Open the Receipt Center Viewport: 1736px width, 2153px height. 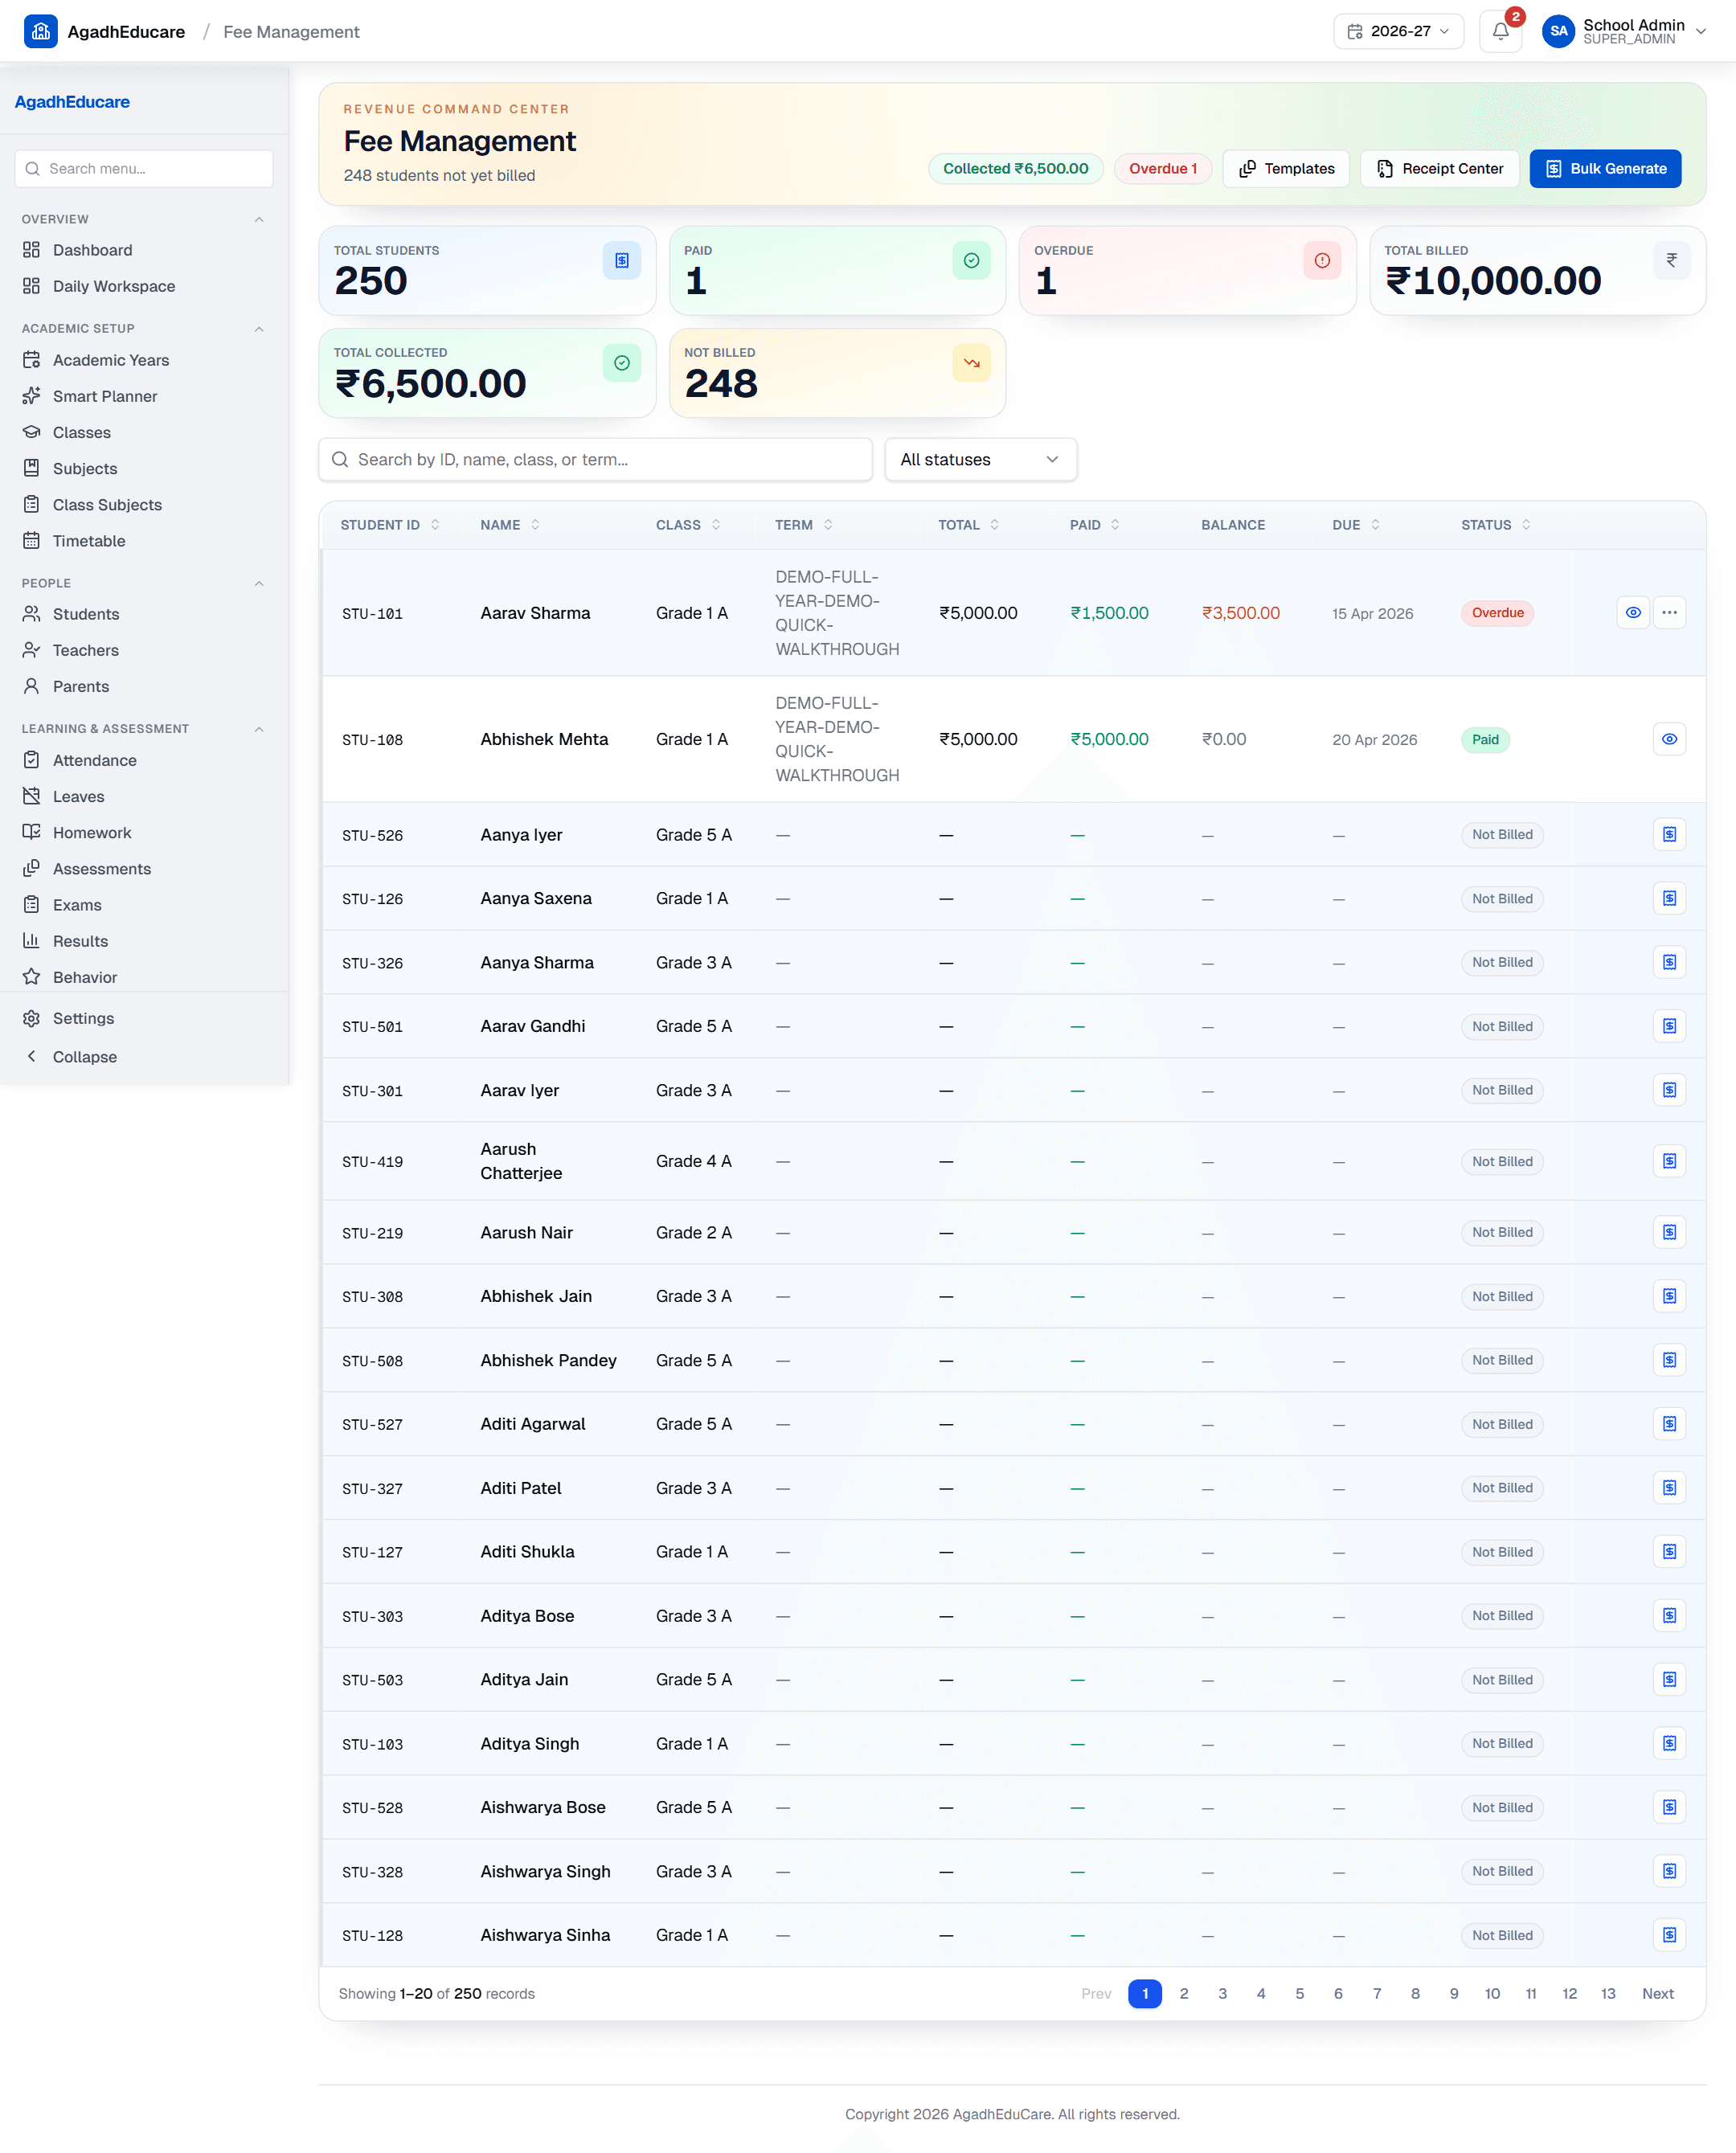click(x=1439, y=169)
